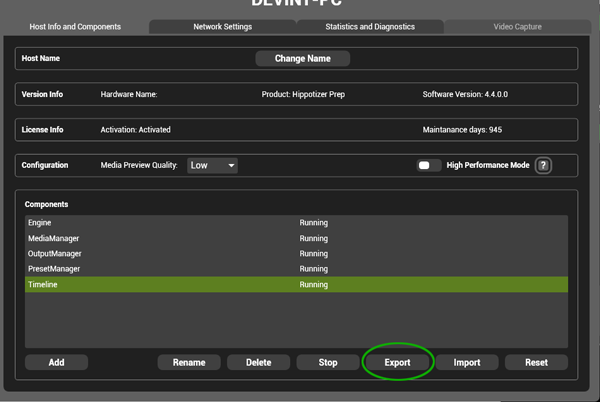This screenshot has width=600, height=402.
Task: Add a new component
Action: (56, 362)
